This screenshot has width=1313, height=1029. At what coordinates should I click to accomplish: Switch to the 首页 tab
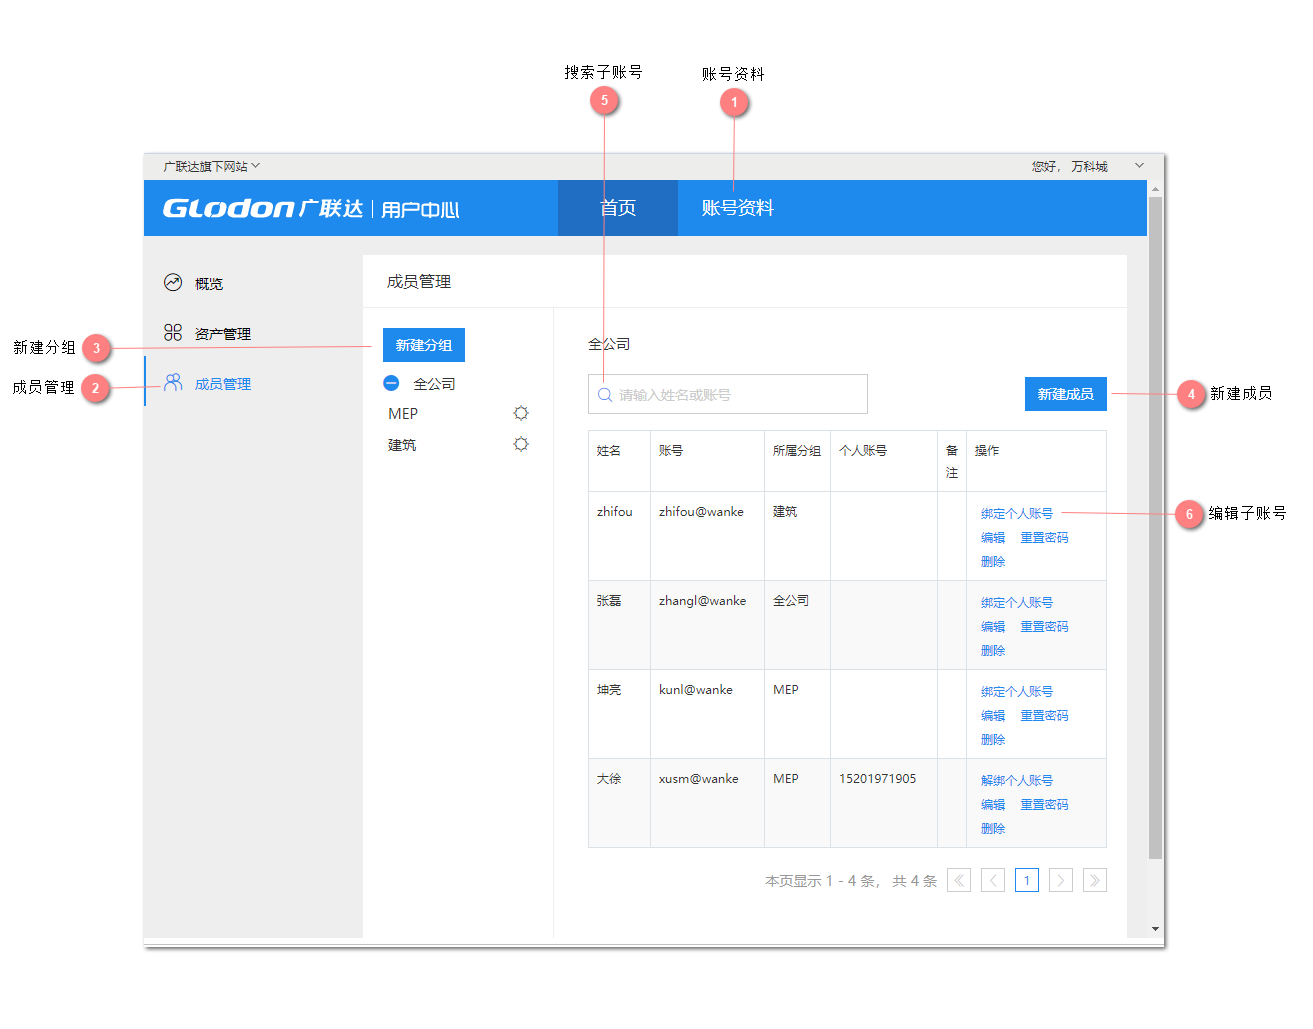[x=618, y=208]
